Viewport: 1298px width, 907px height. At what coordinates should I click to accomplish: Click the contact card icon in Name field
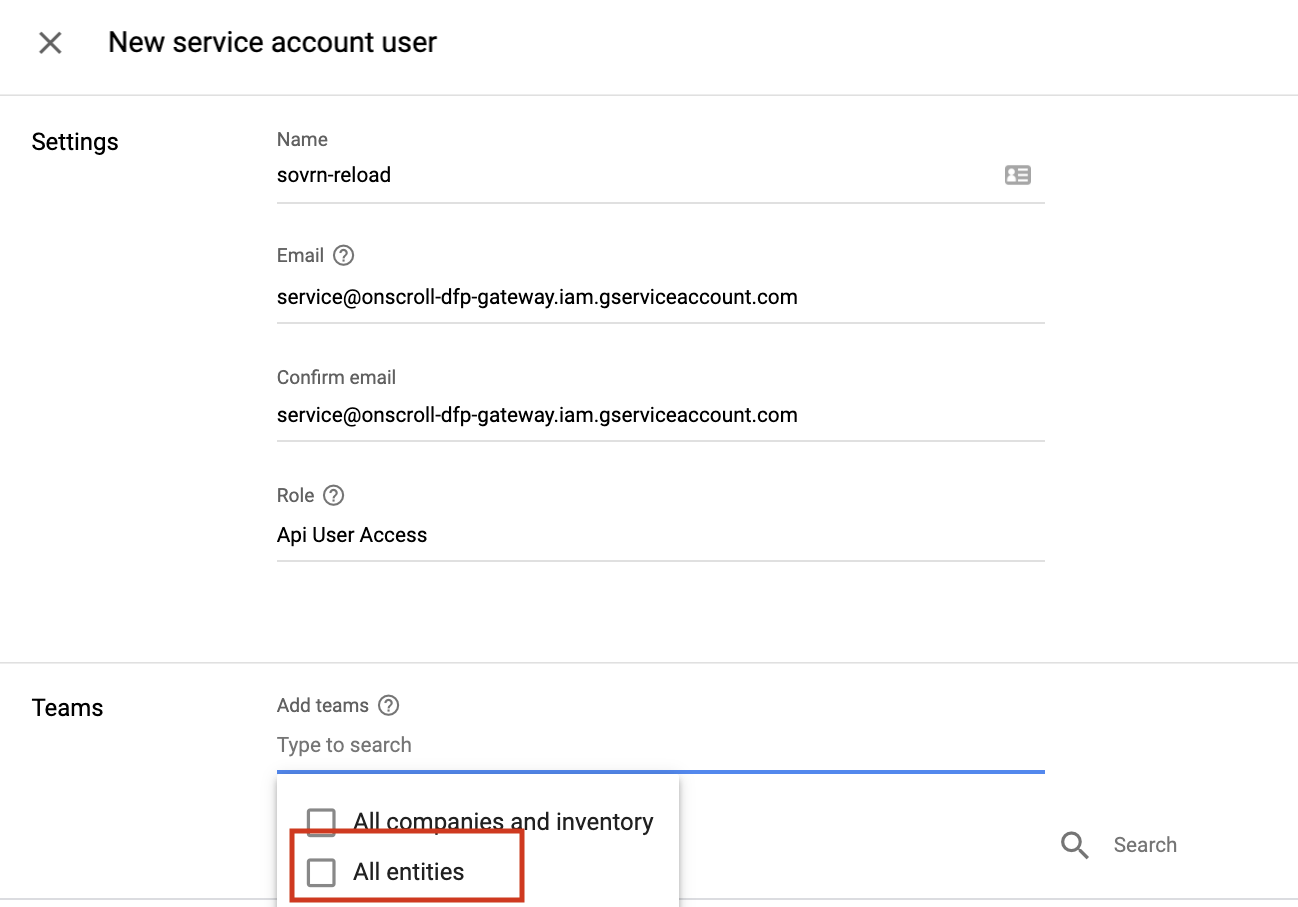(1017, 175)
